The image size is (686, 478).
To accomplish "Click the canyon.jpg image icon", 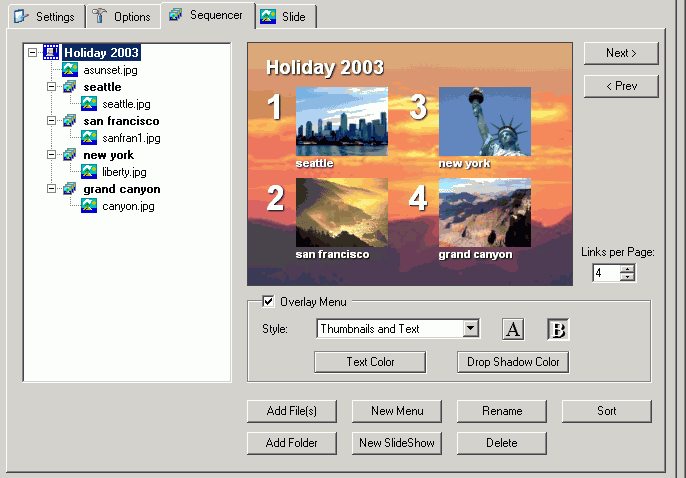I will (89, 206).
